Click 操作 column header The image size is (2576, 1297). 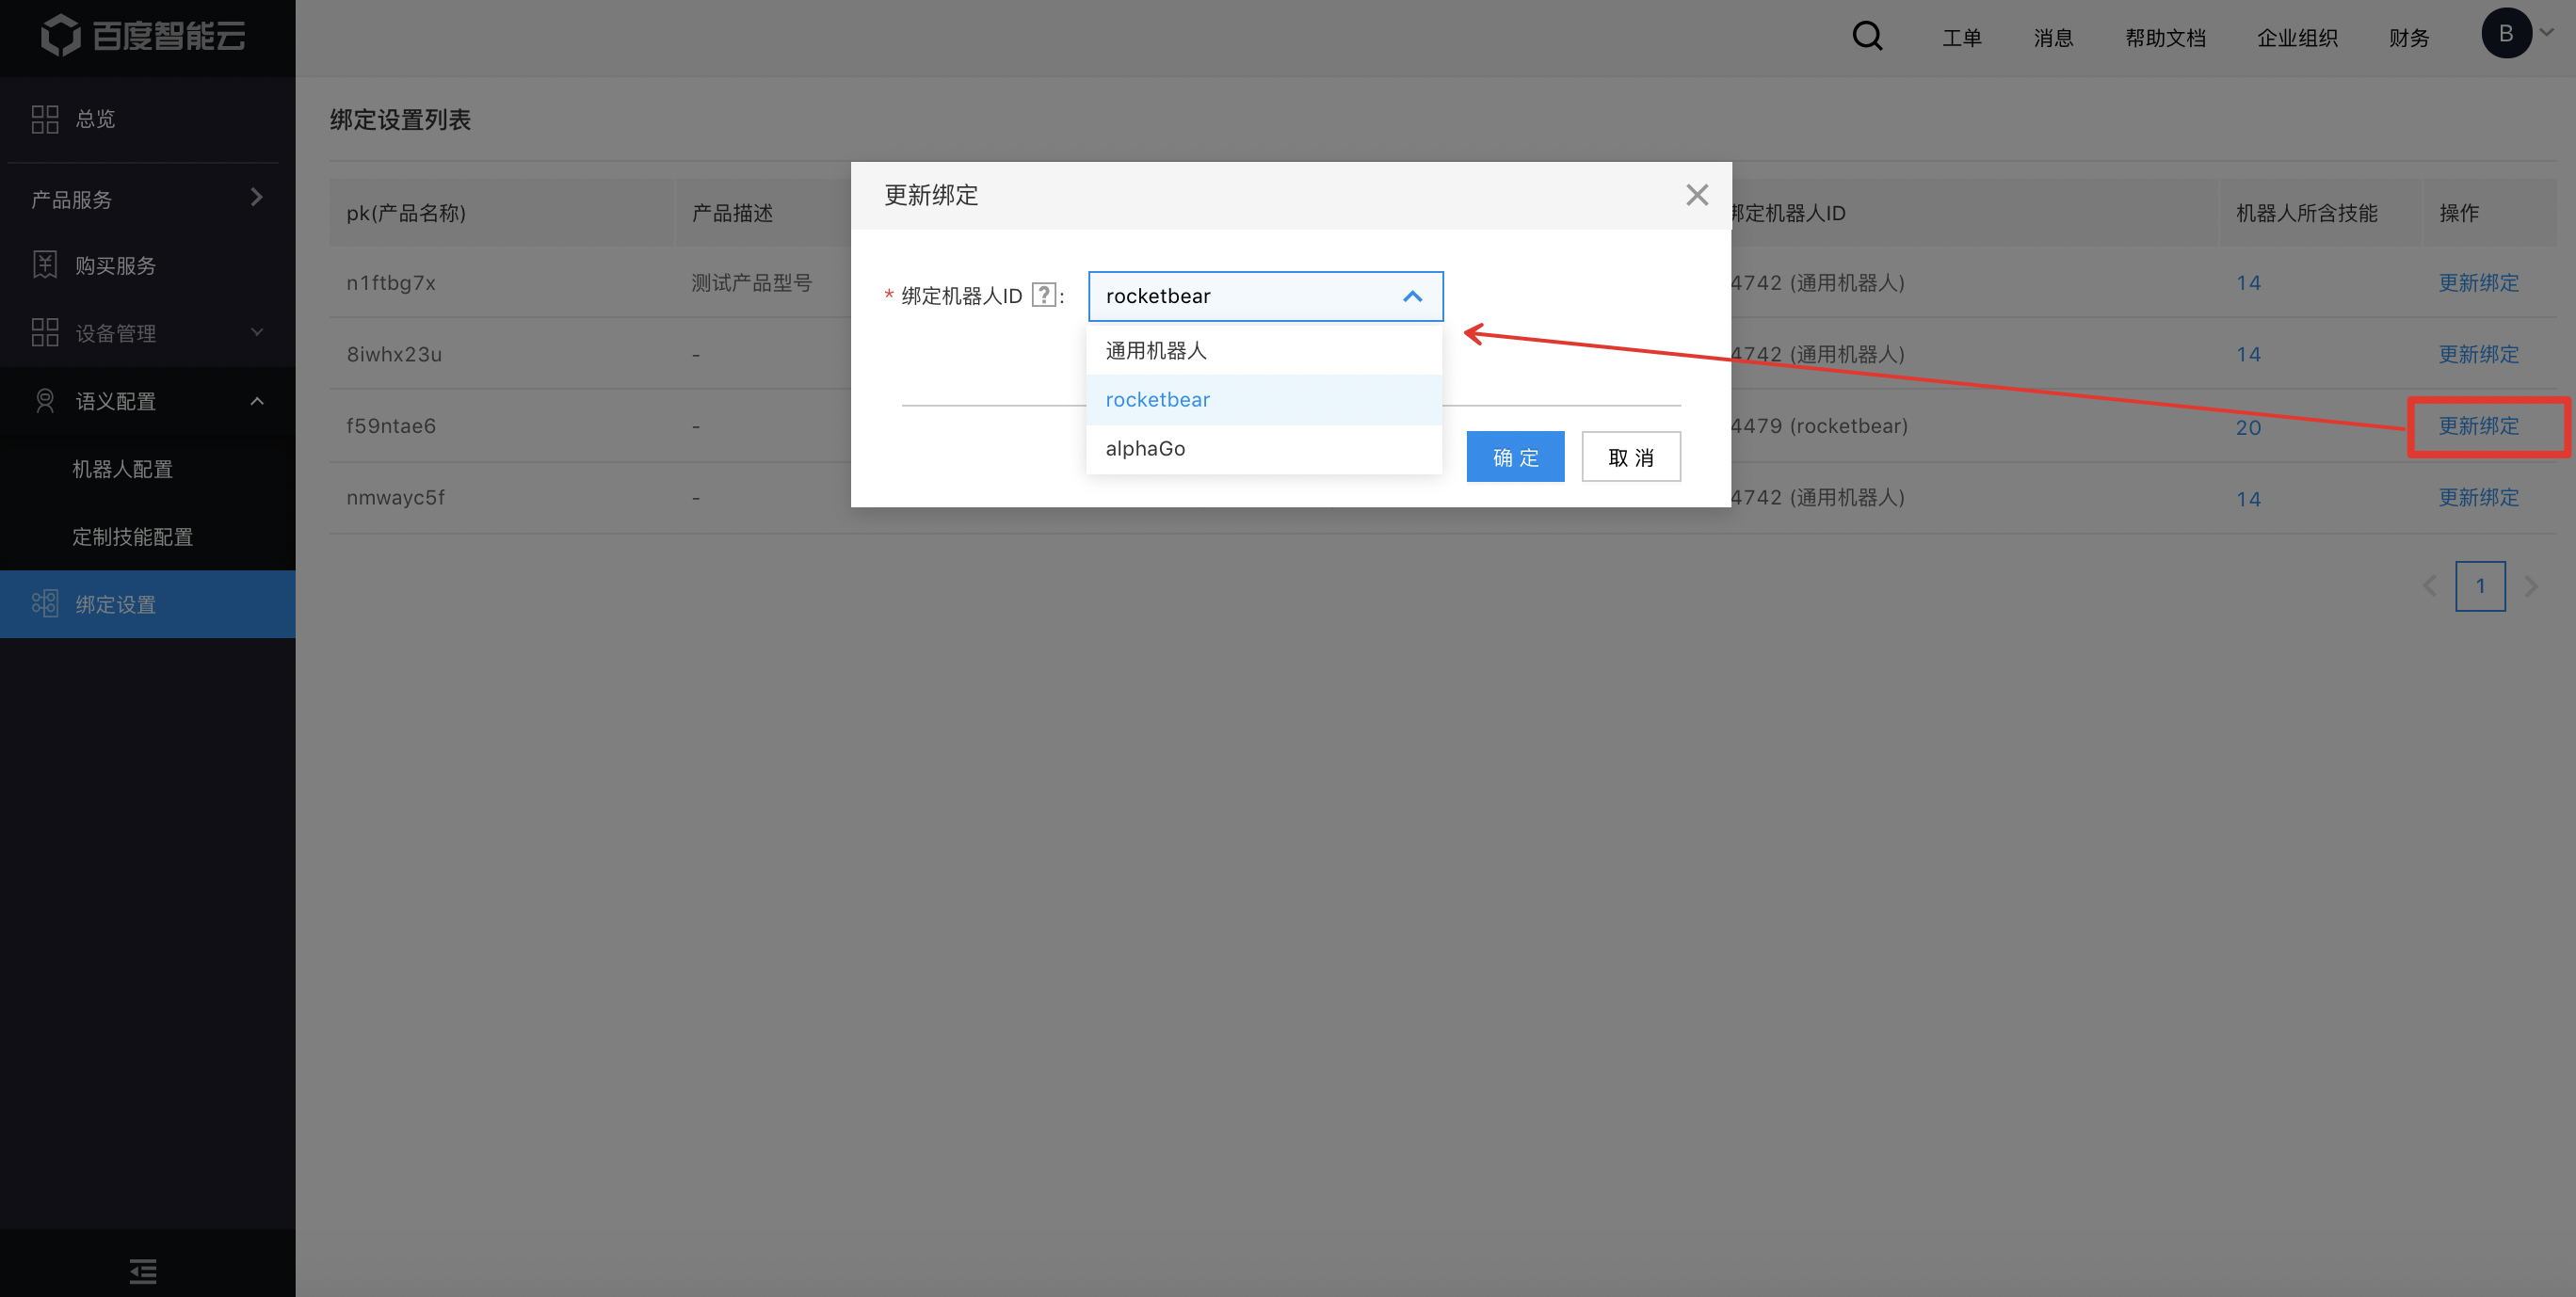pos(2458,213)
